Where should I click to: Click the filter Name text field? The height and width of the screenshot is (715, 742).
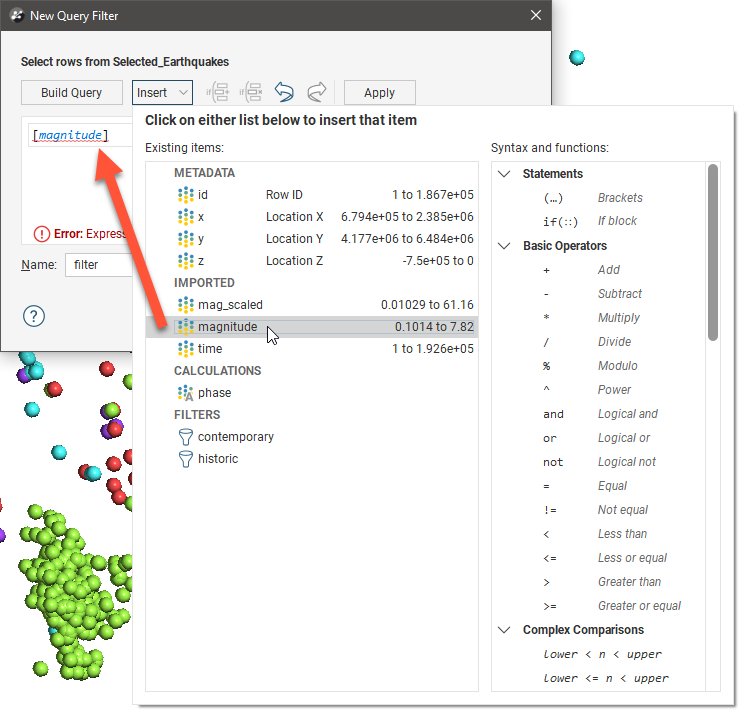[98, 266]
